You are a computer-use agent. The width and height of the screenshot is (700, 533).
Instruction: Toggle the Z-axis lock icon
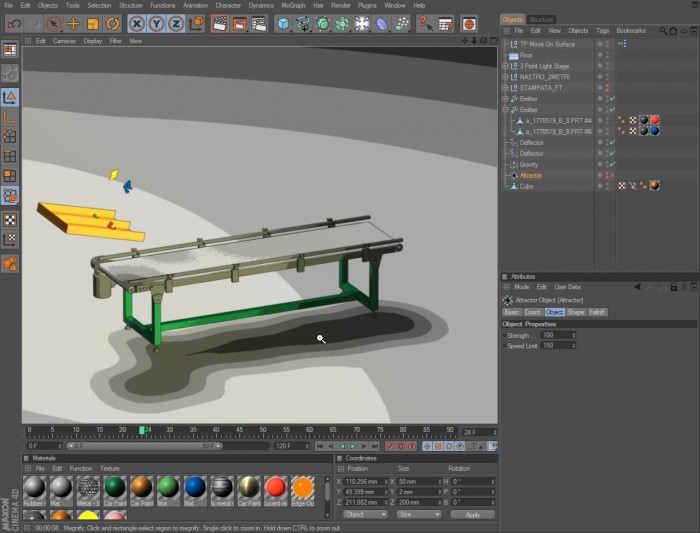[176, 24]
